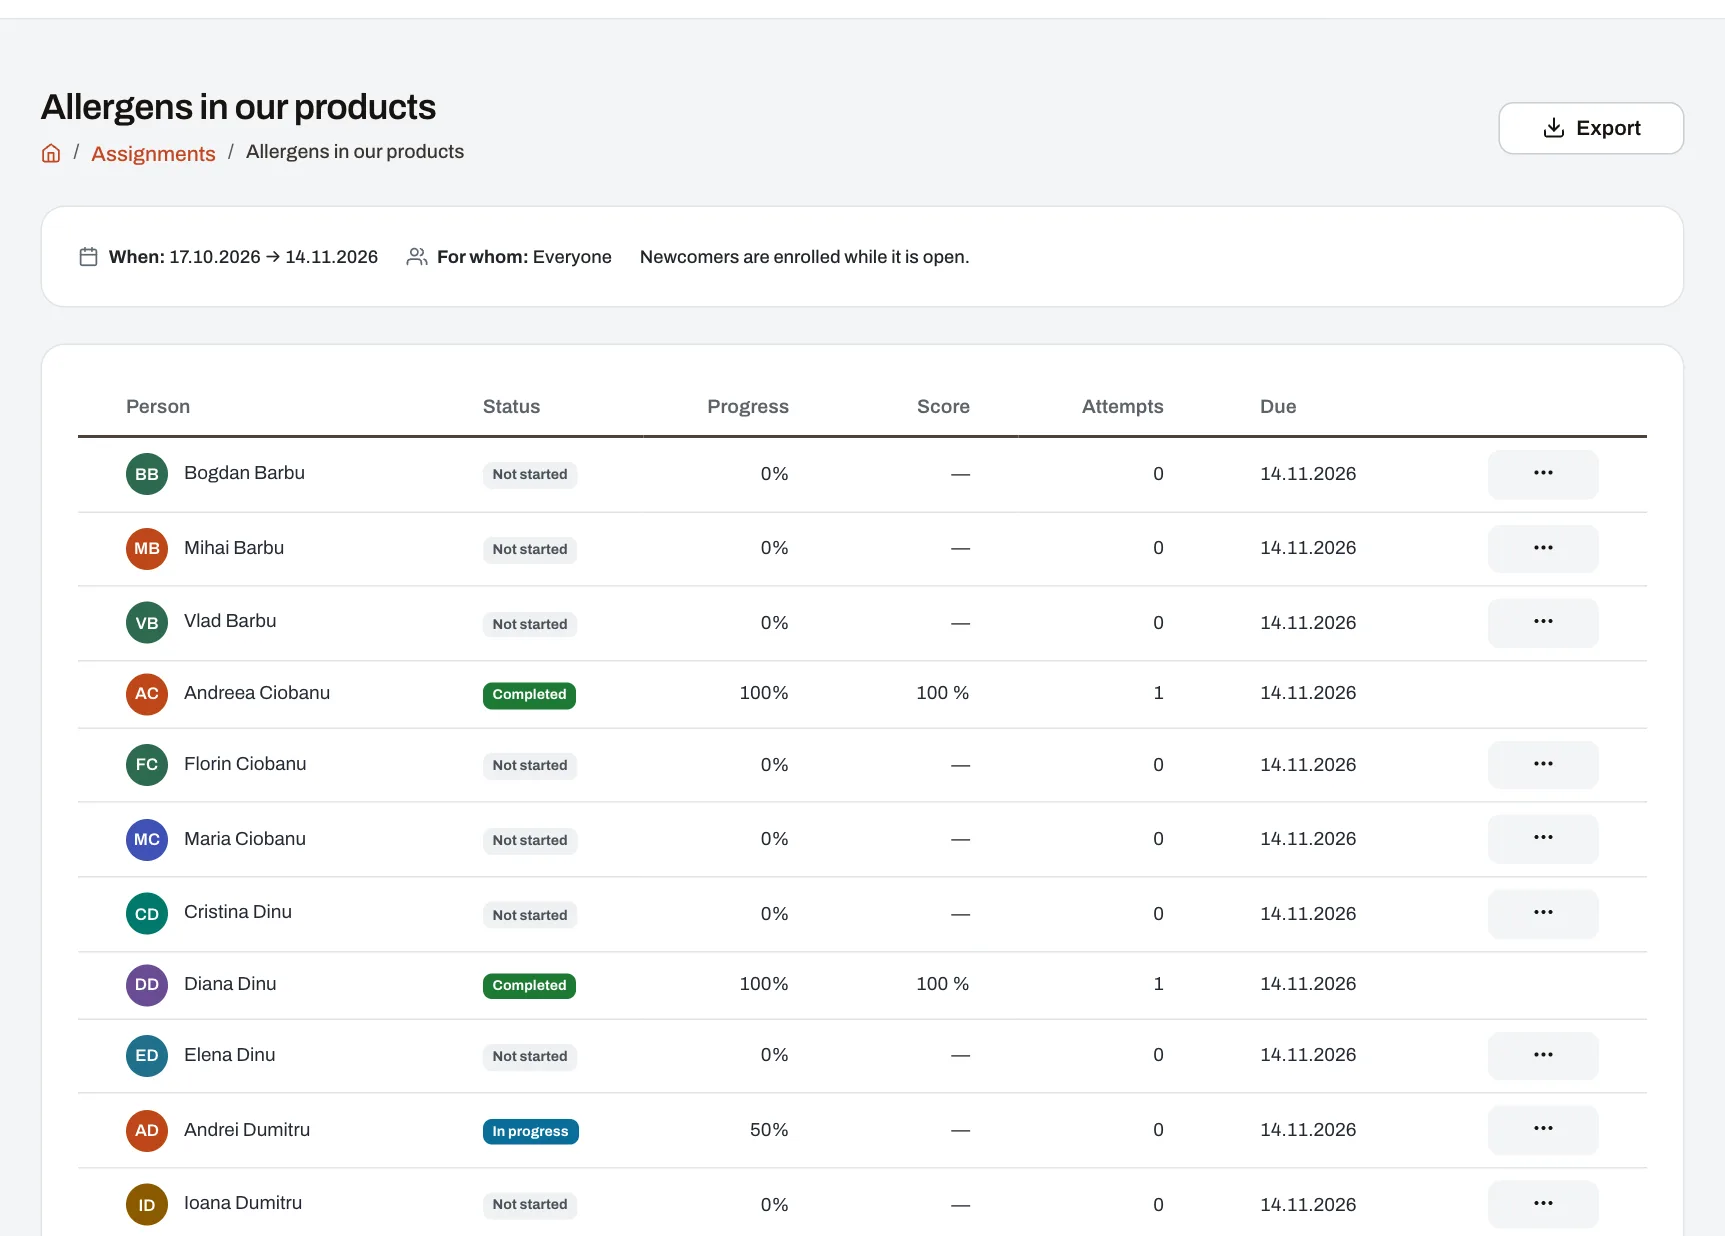The image size is (1725, 1236).
Task: Click the name Diana Dinu
Action: [x=230, y=984]
